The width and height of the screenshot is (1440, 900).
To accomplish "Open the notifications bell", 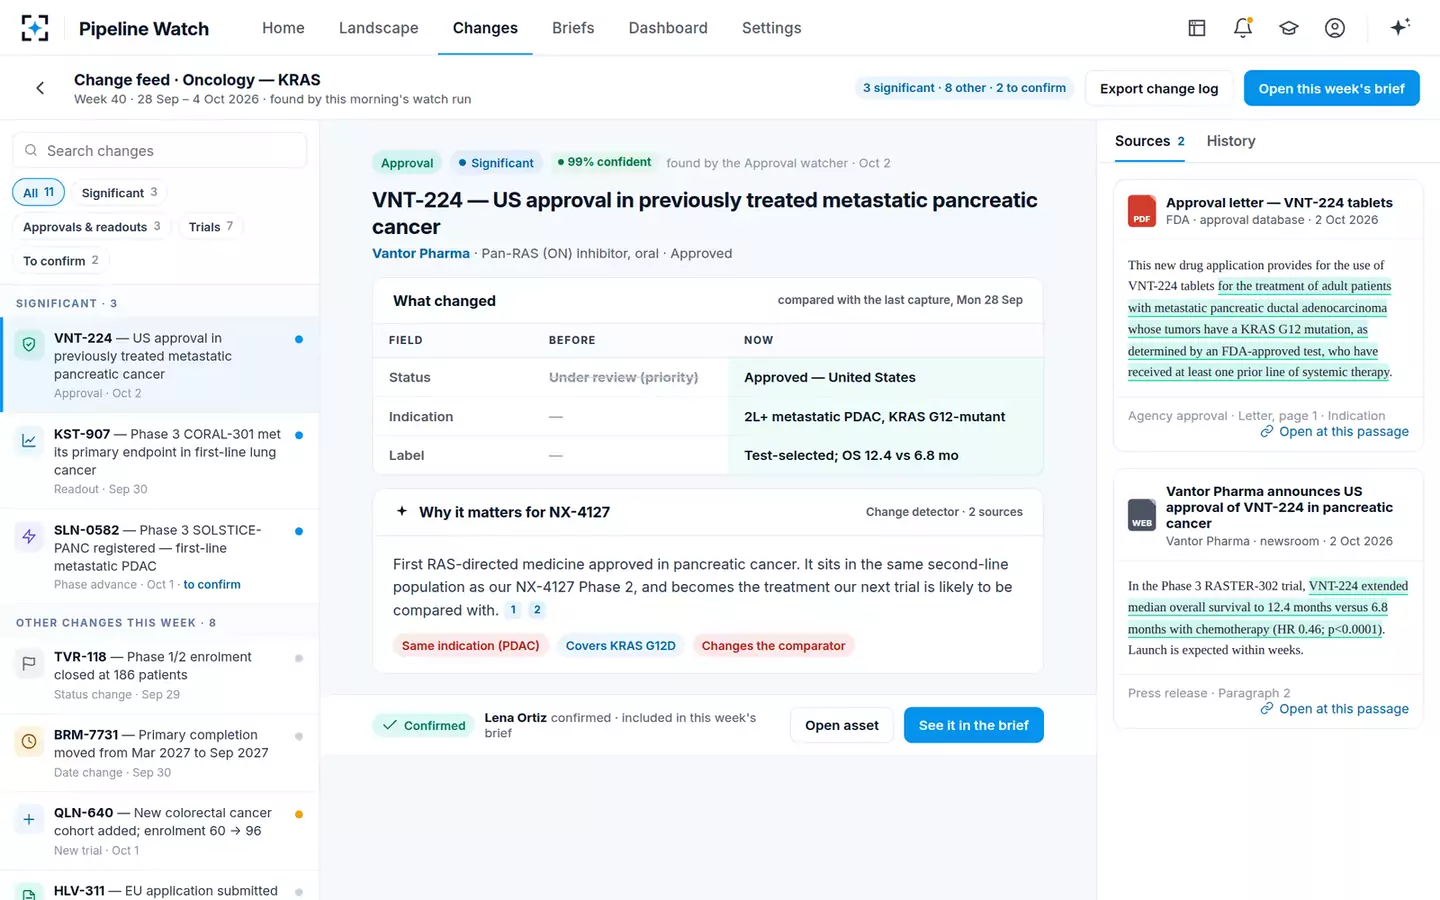I will click(1243, 28).
